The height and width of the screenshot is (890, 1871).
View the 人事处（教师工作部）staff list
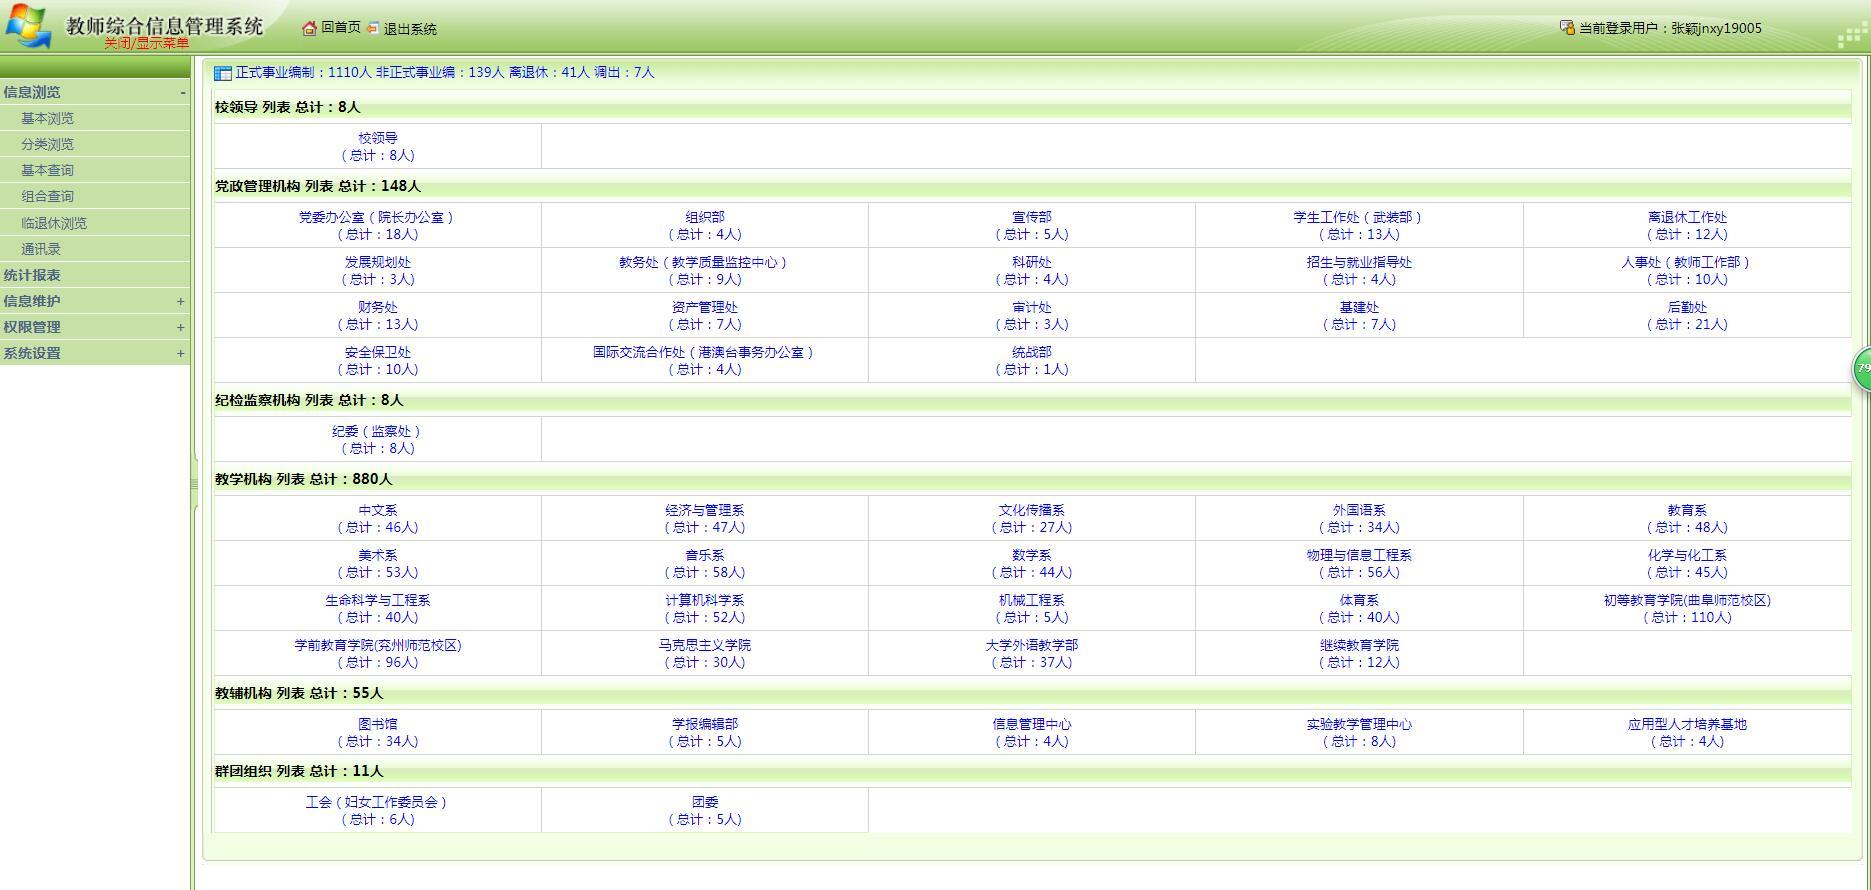(1686, 262)
